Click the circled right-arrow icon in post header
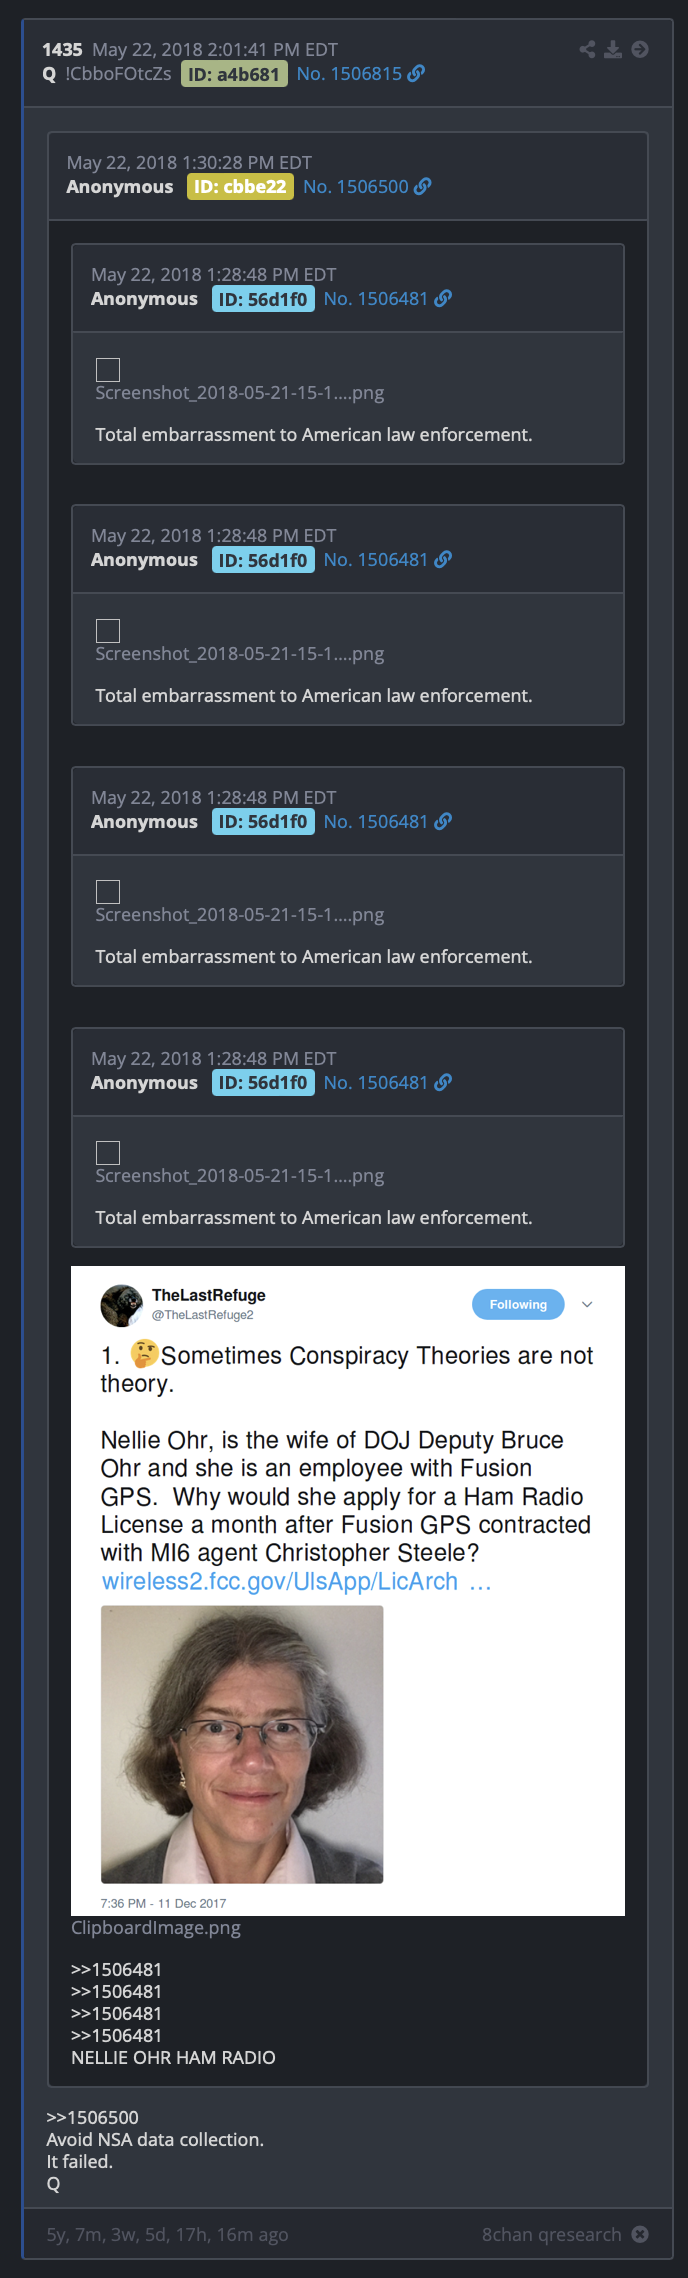688x2278 pixels. 640,49
